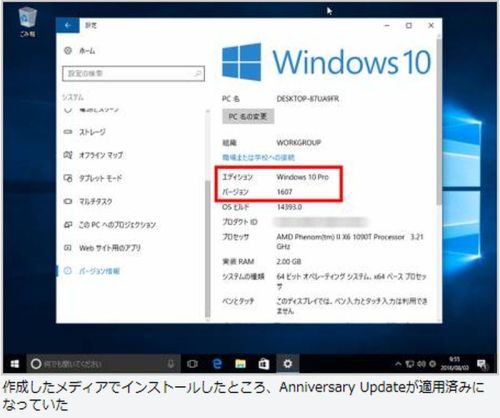Viewport: 500px width, 418px height.
Task: Open the connect to work or school link
Action: pos(258,157)
